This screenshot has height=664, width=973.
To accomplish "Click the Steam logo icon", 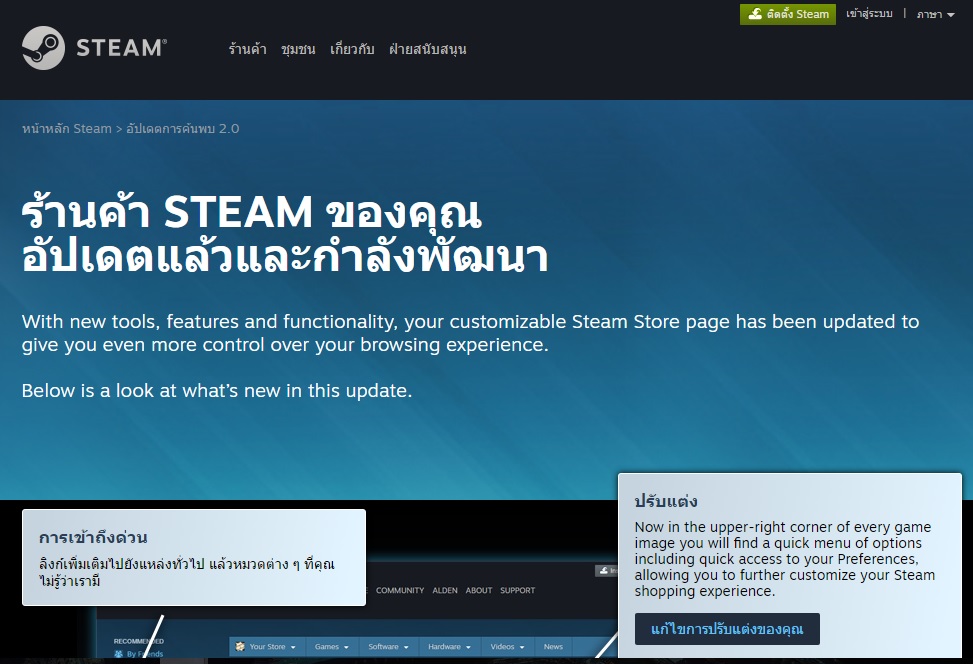I will coord(43,48).
